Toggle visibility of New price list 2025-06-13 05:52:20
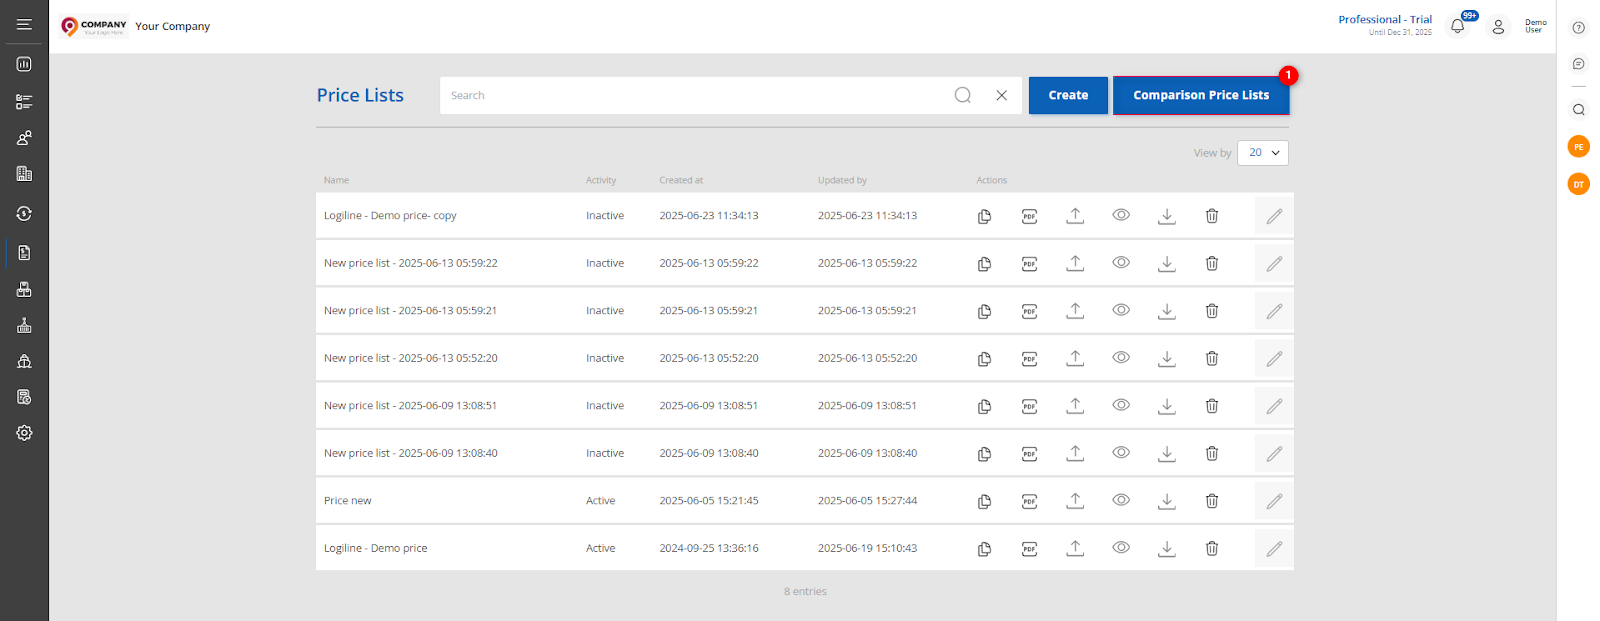 click(x=1121, y=357)
